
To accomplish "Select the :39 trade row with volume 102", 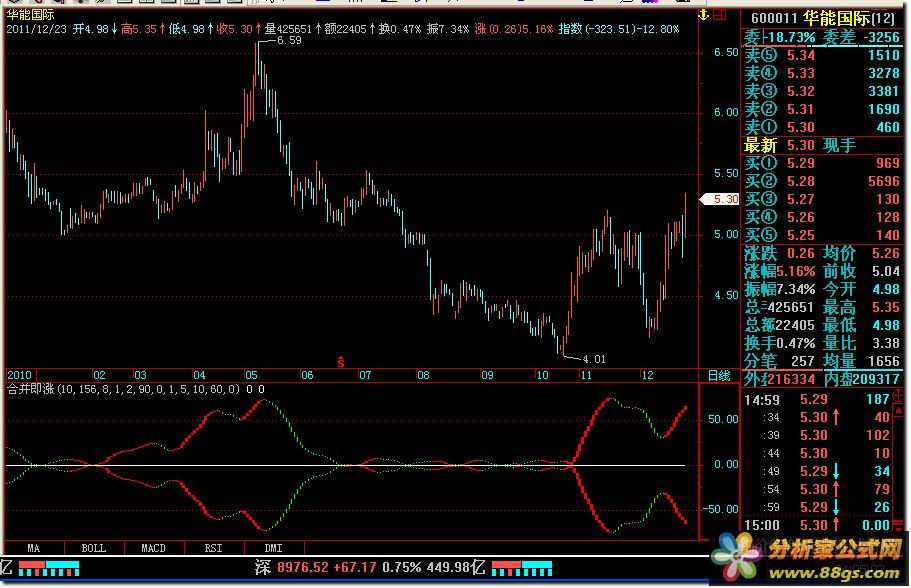I will (817, 436).
